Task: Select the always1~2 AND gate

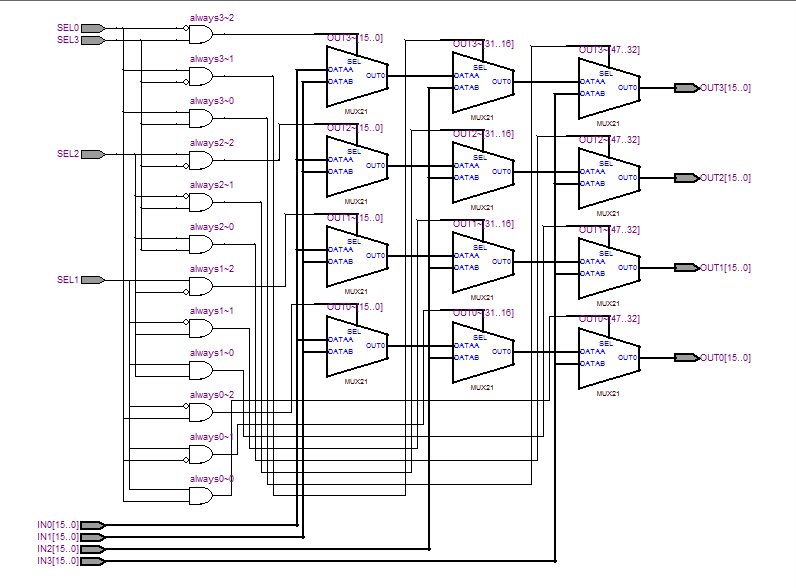Action: click(x=201, y=286)
